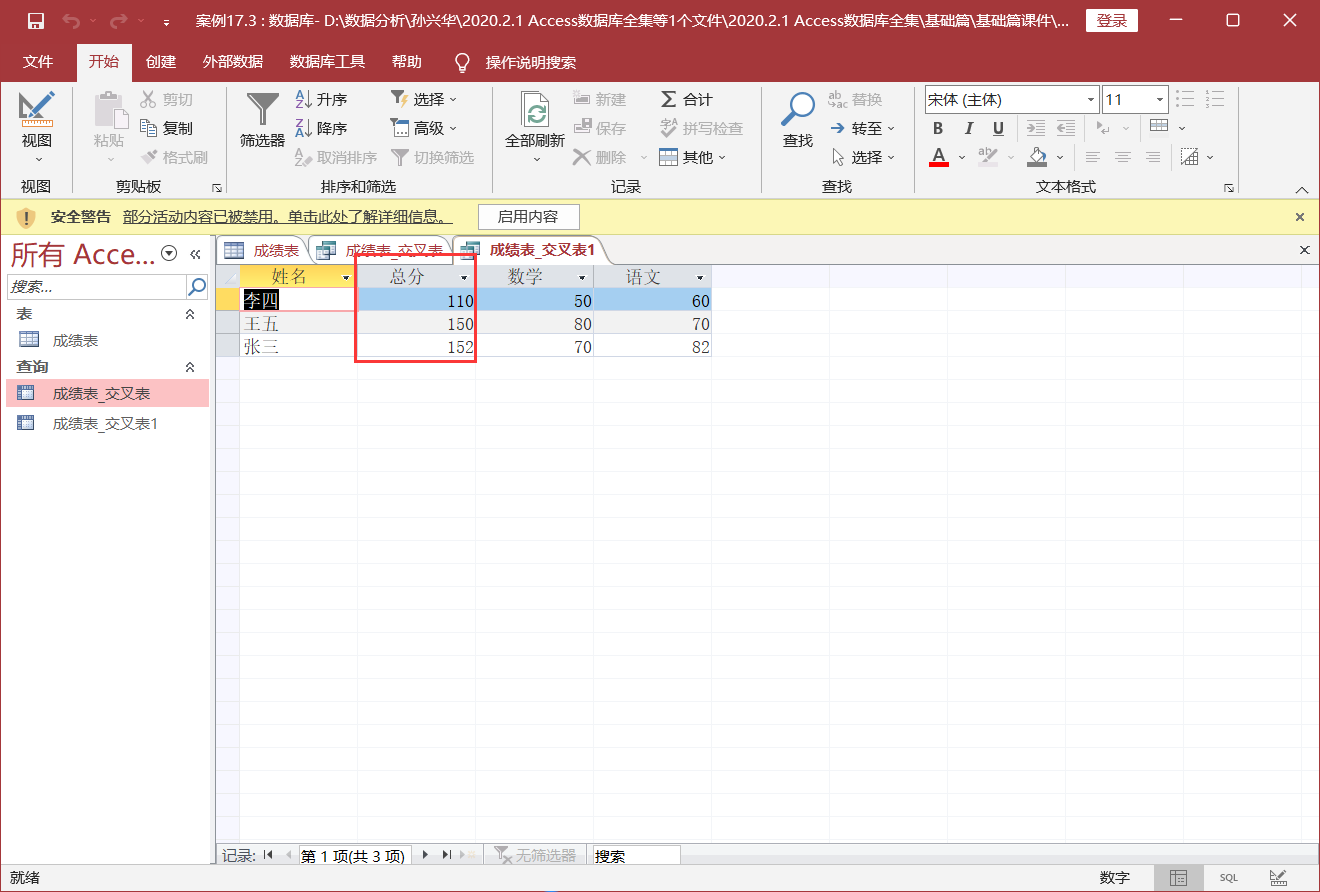
Task: Open the 转至 go-to menu
Action: pyautogui.click(x=863, y=128)
